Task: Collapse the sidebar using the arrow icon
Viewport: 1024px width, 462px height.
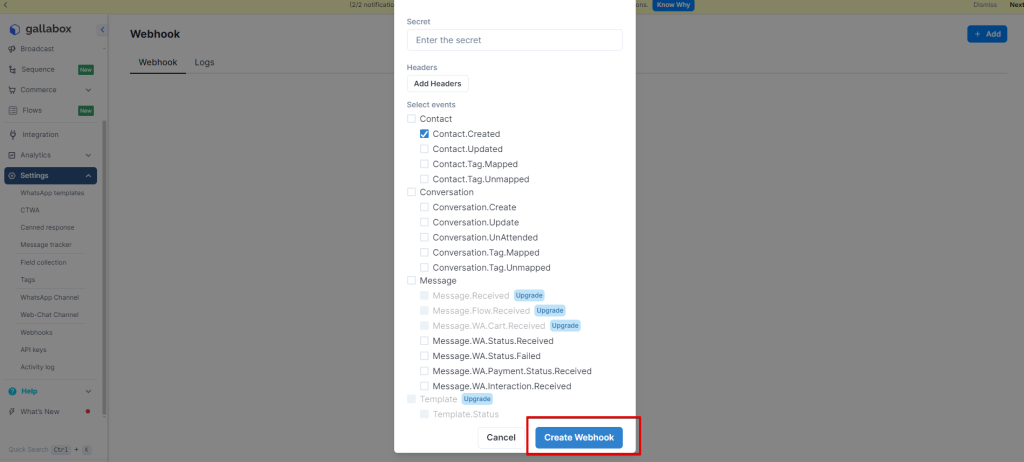Action: pyautogui.click(x=102, y=31)
